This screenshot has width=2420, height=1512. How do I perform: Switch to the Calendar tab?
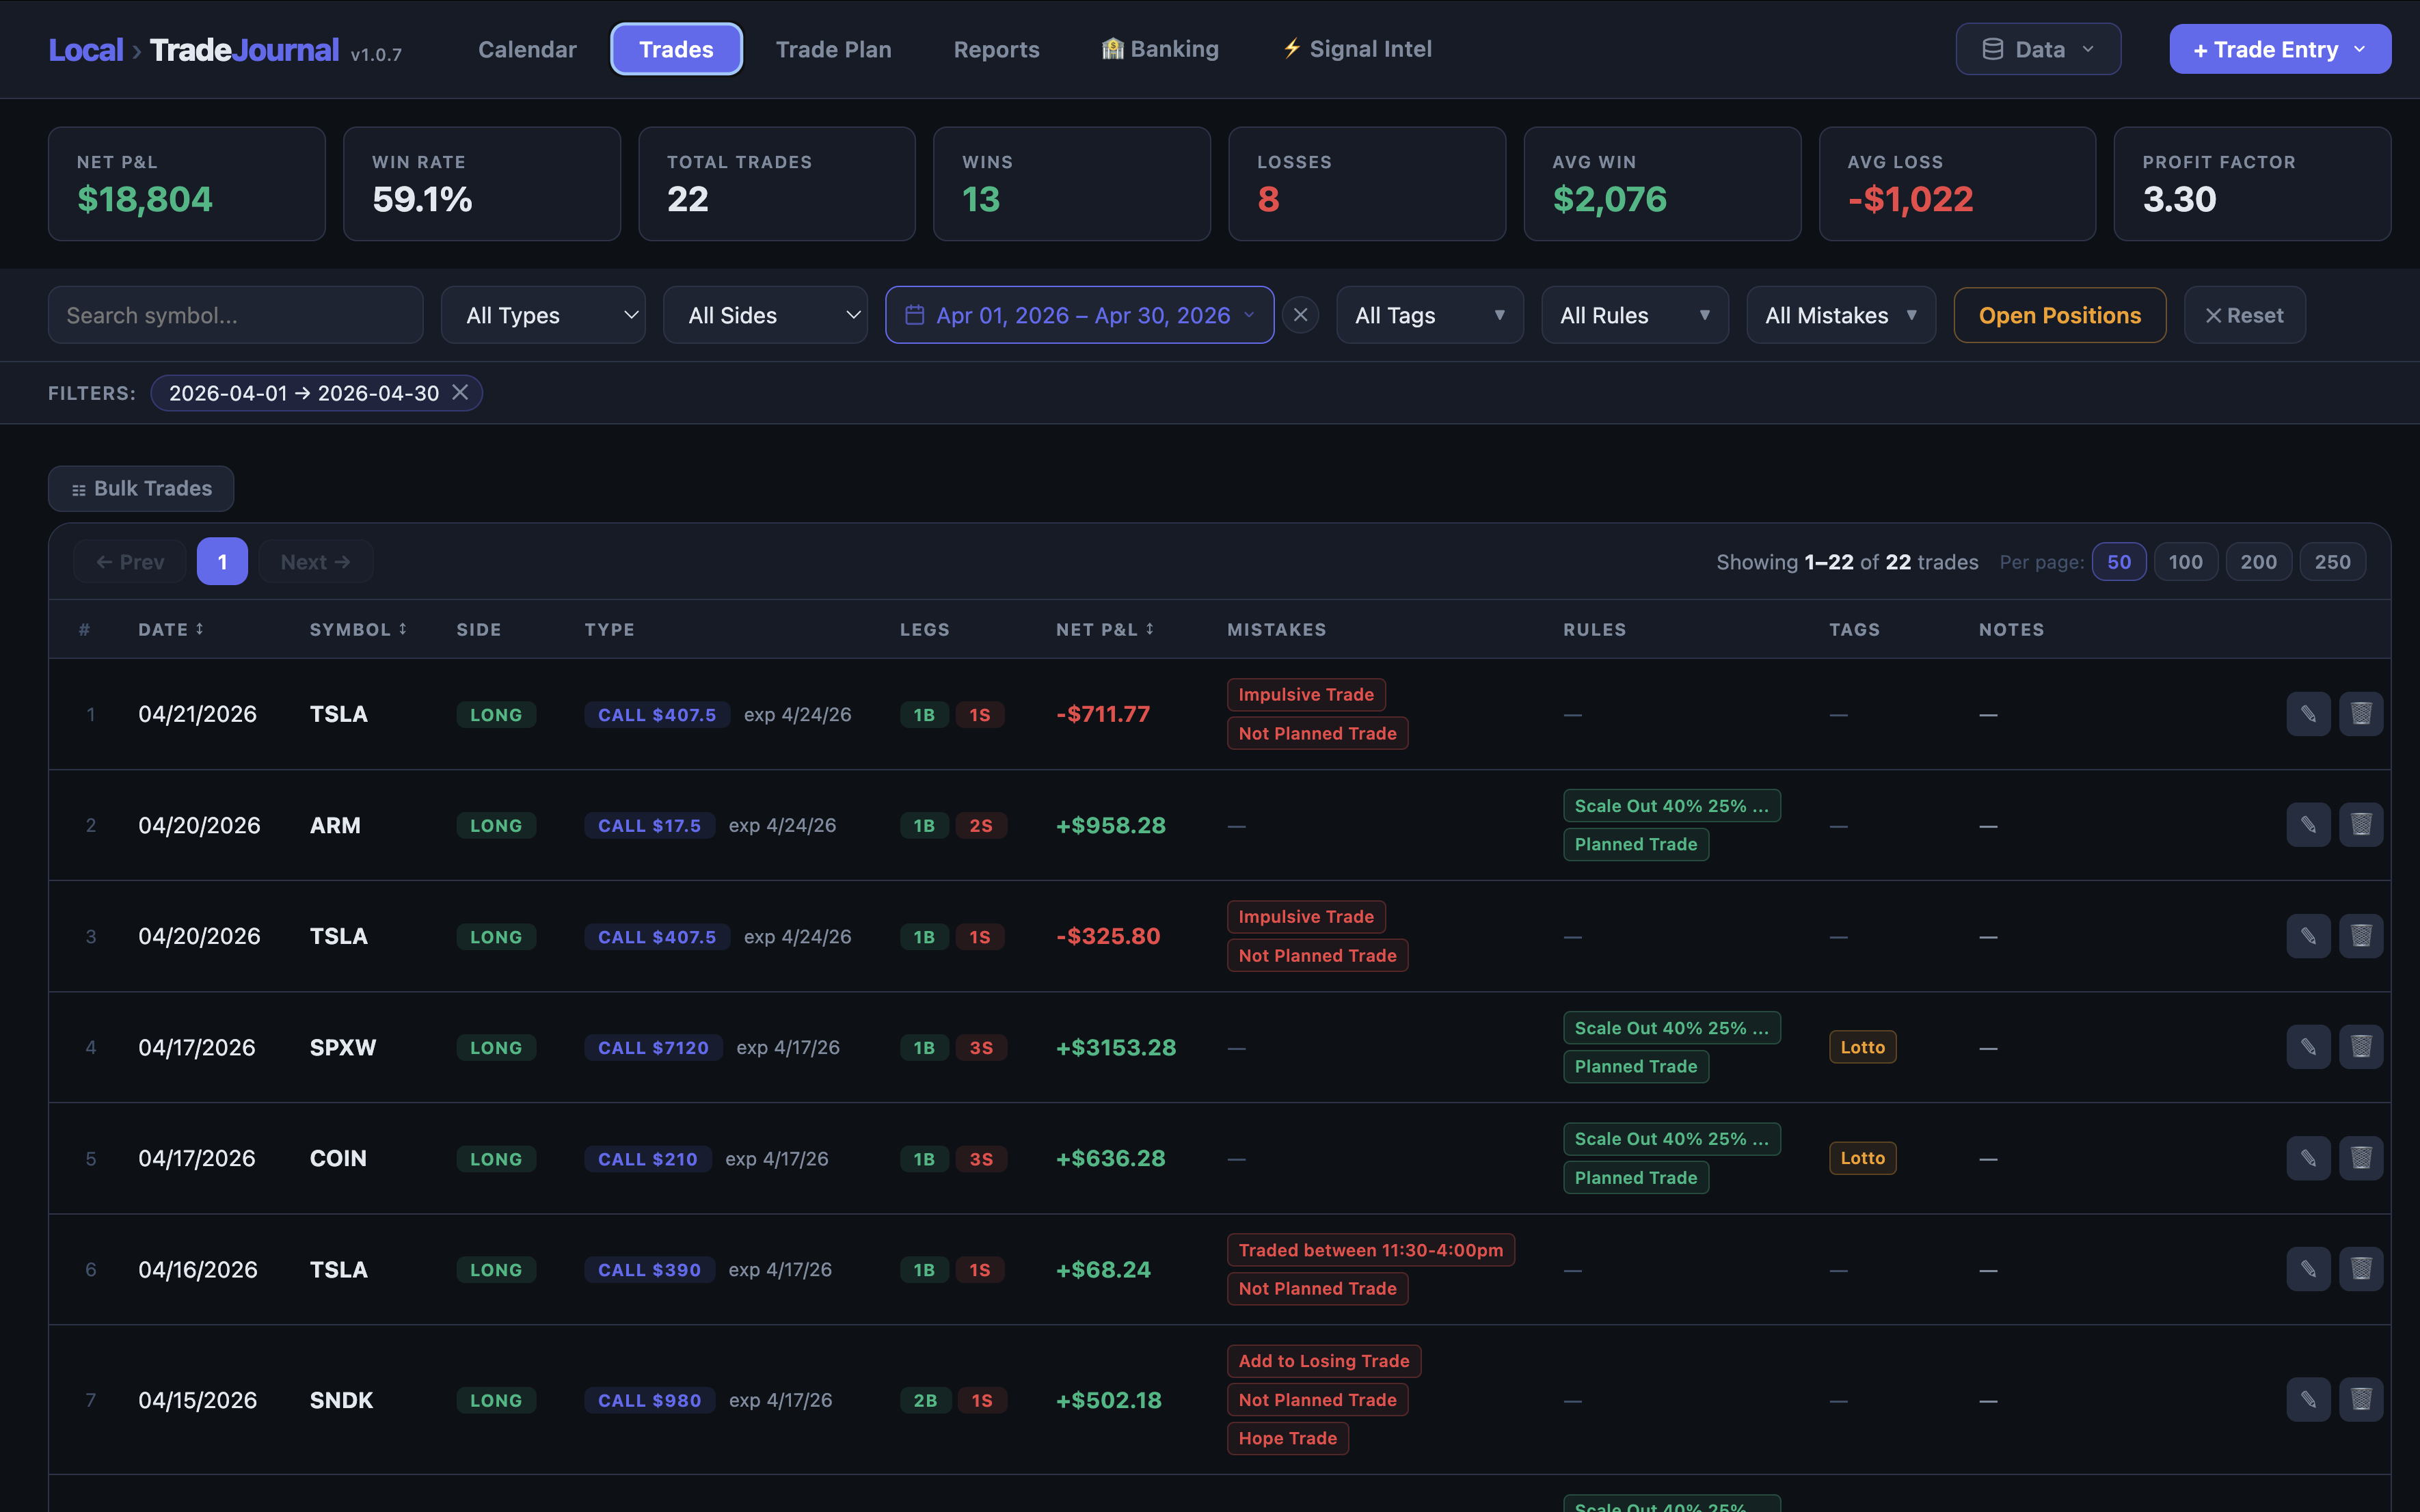point(527,49)
